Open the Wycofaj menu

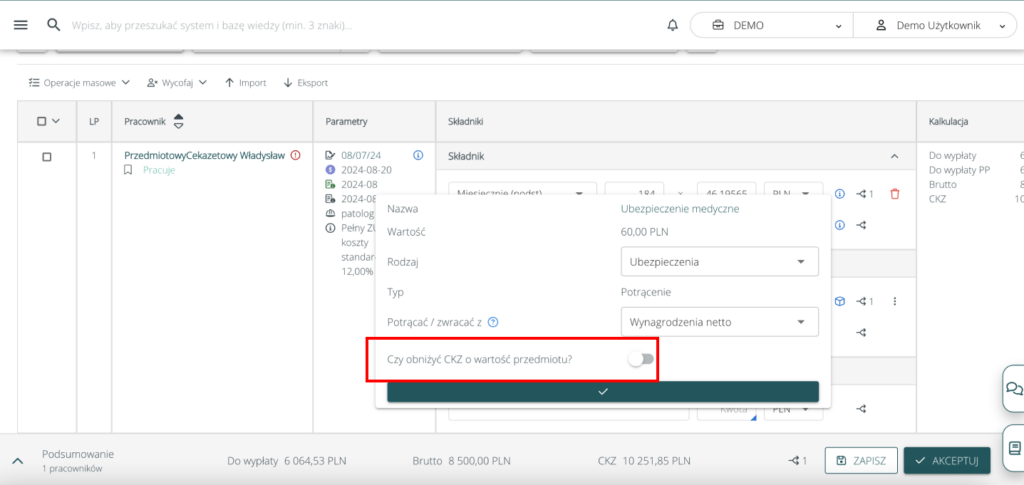click(x=177, y=83)
